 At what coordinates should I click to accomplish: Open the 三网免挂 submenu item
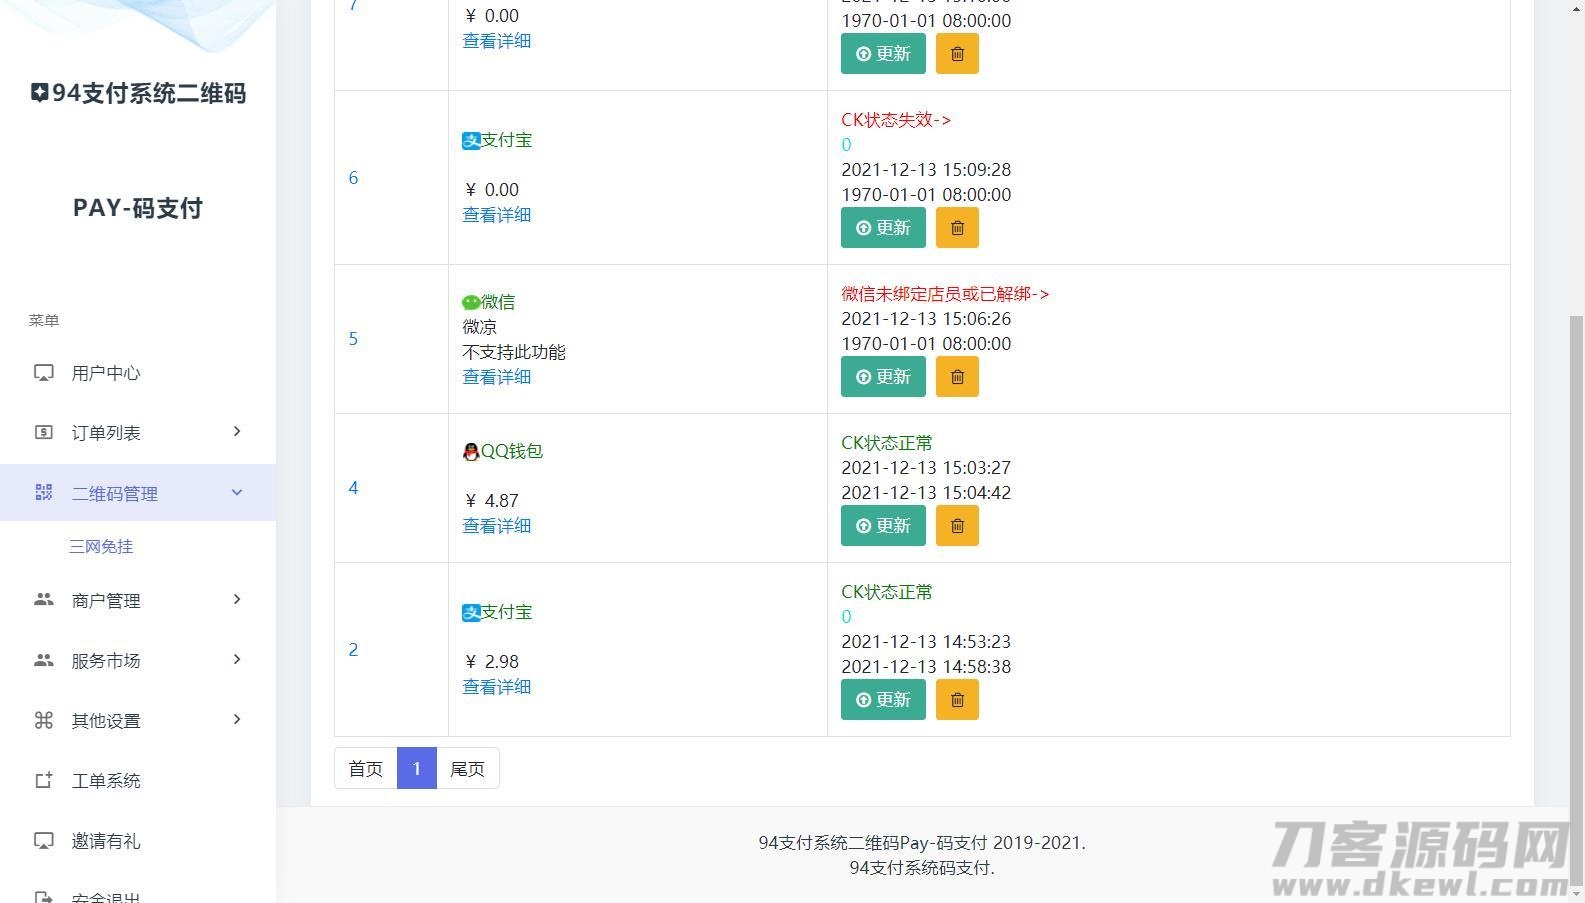click(x=101, y=547)
